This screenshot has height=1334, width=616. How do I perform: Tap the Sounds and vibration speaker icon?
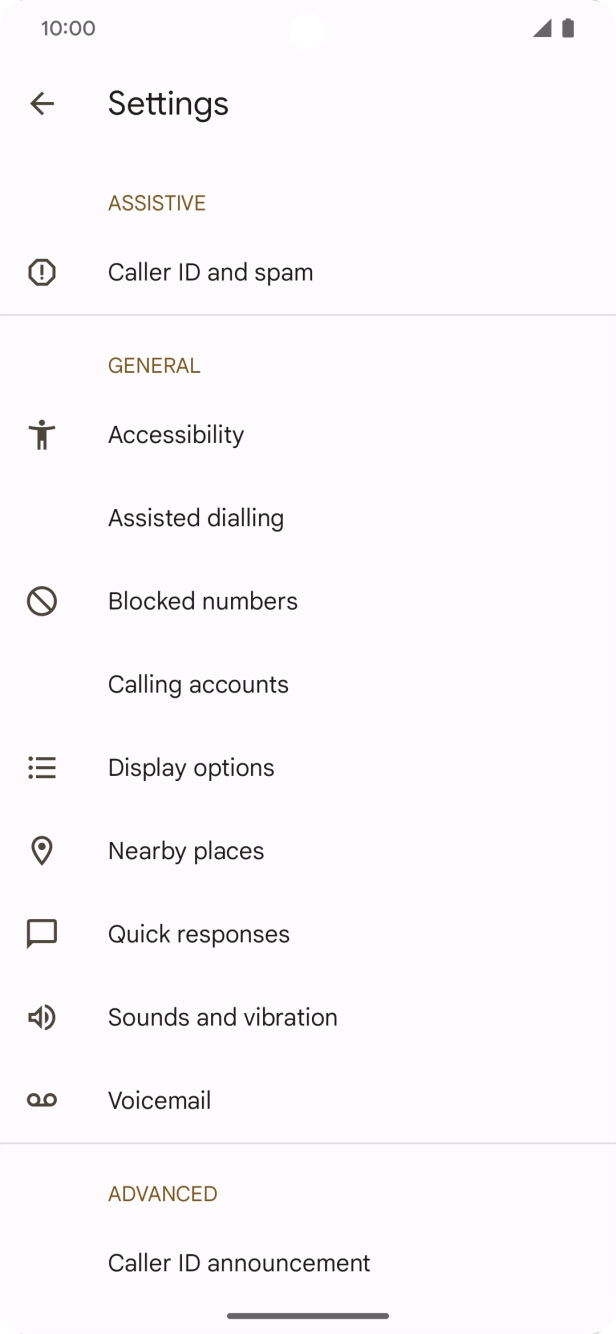[x=42, y=1017]
